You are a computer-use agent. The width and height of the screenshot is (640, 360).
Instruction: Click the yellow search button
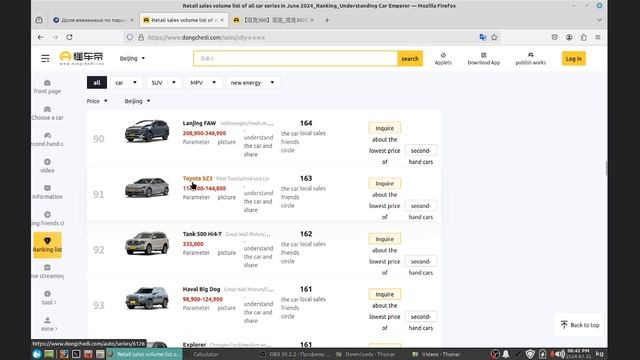click(x=410, y=58)
